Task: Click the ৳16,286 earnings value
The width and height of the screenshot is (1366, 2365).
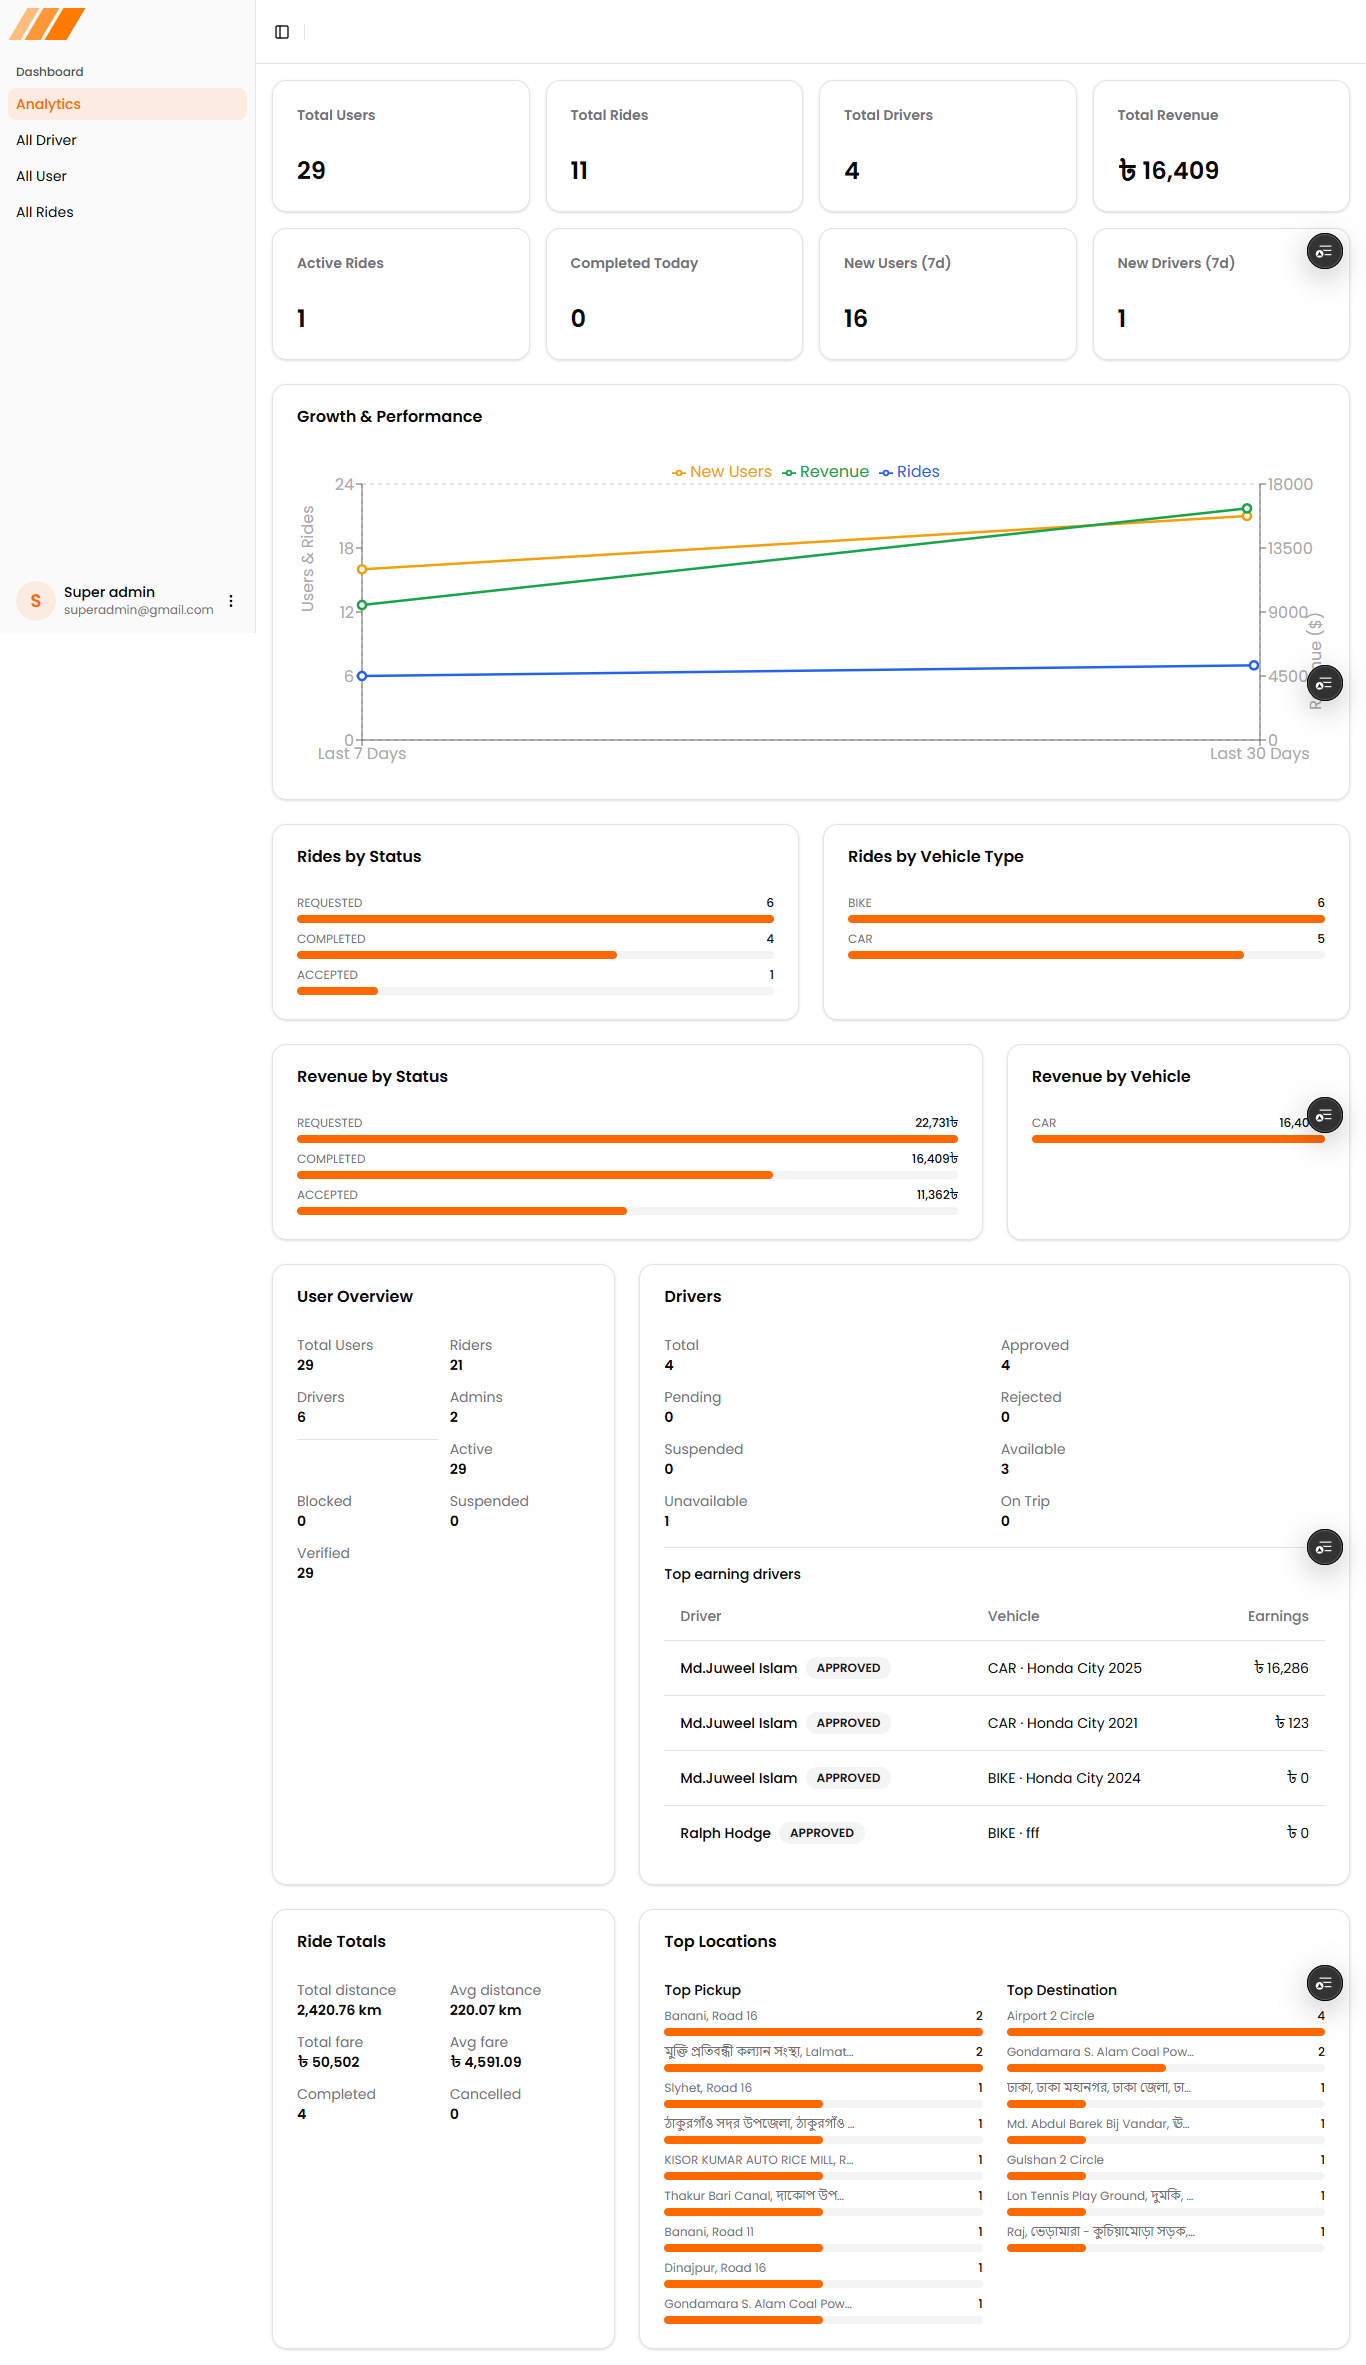Action: click(x=1281, y=1668)
